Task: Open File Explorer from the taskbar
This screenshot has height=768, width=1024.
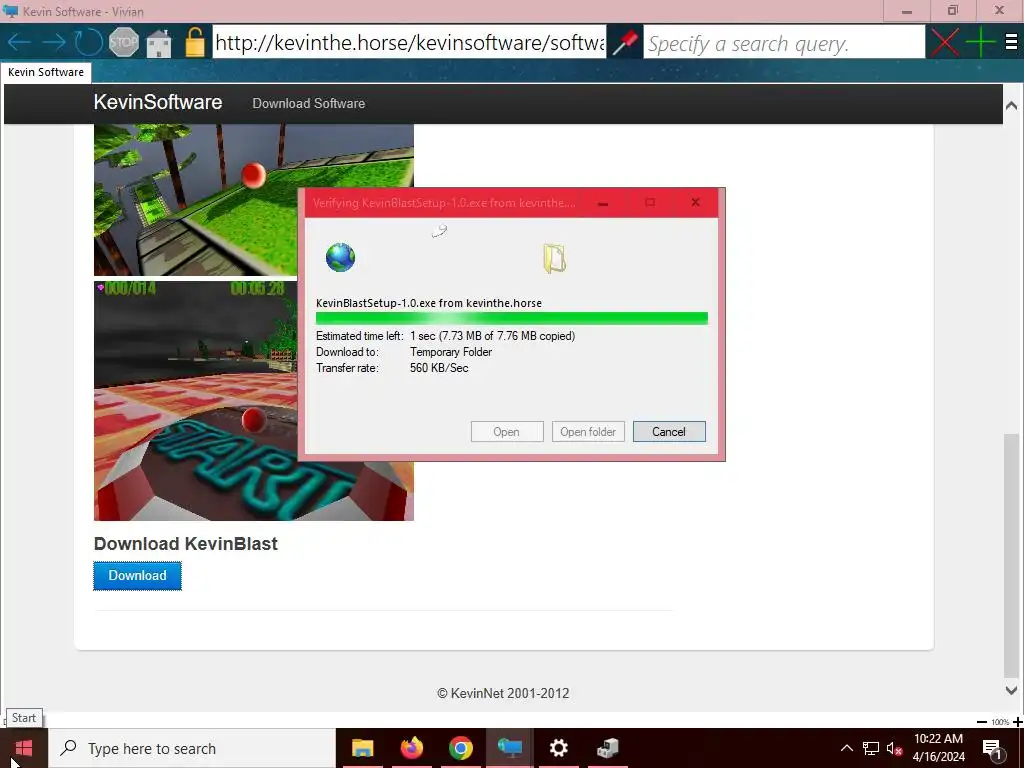Action: pos(362,748)
